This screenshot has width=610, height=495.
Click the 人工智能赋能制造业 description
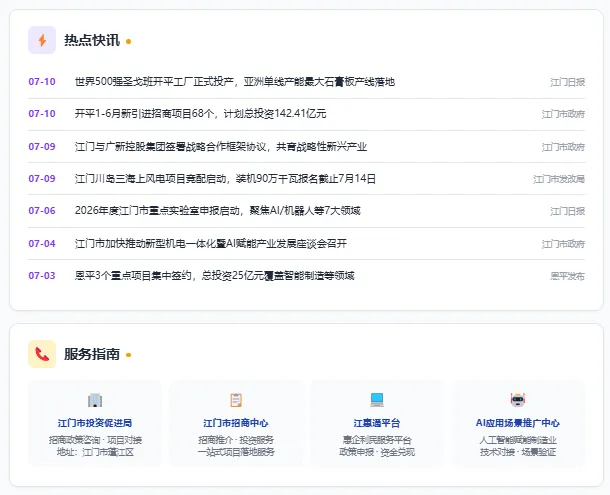click(518, 440)
